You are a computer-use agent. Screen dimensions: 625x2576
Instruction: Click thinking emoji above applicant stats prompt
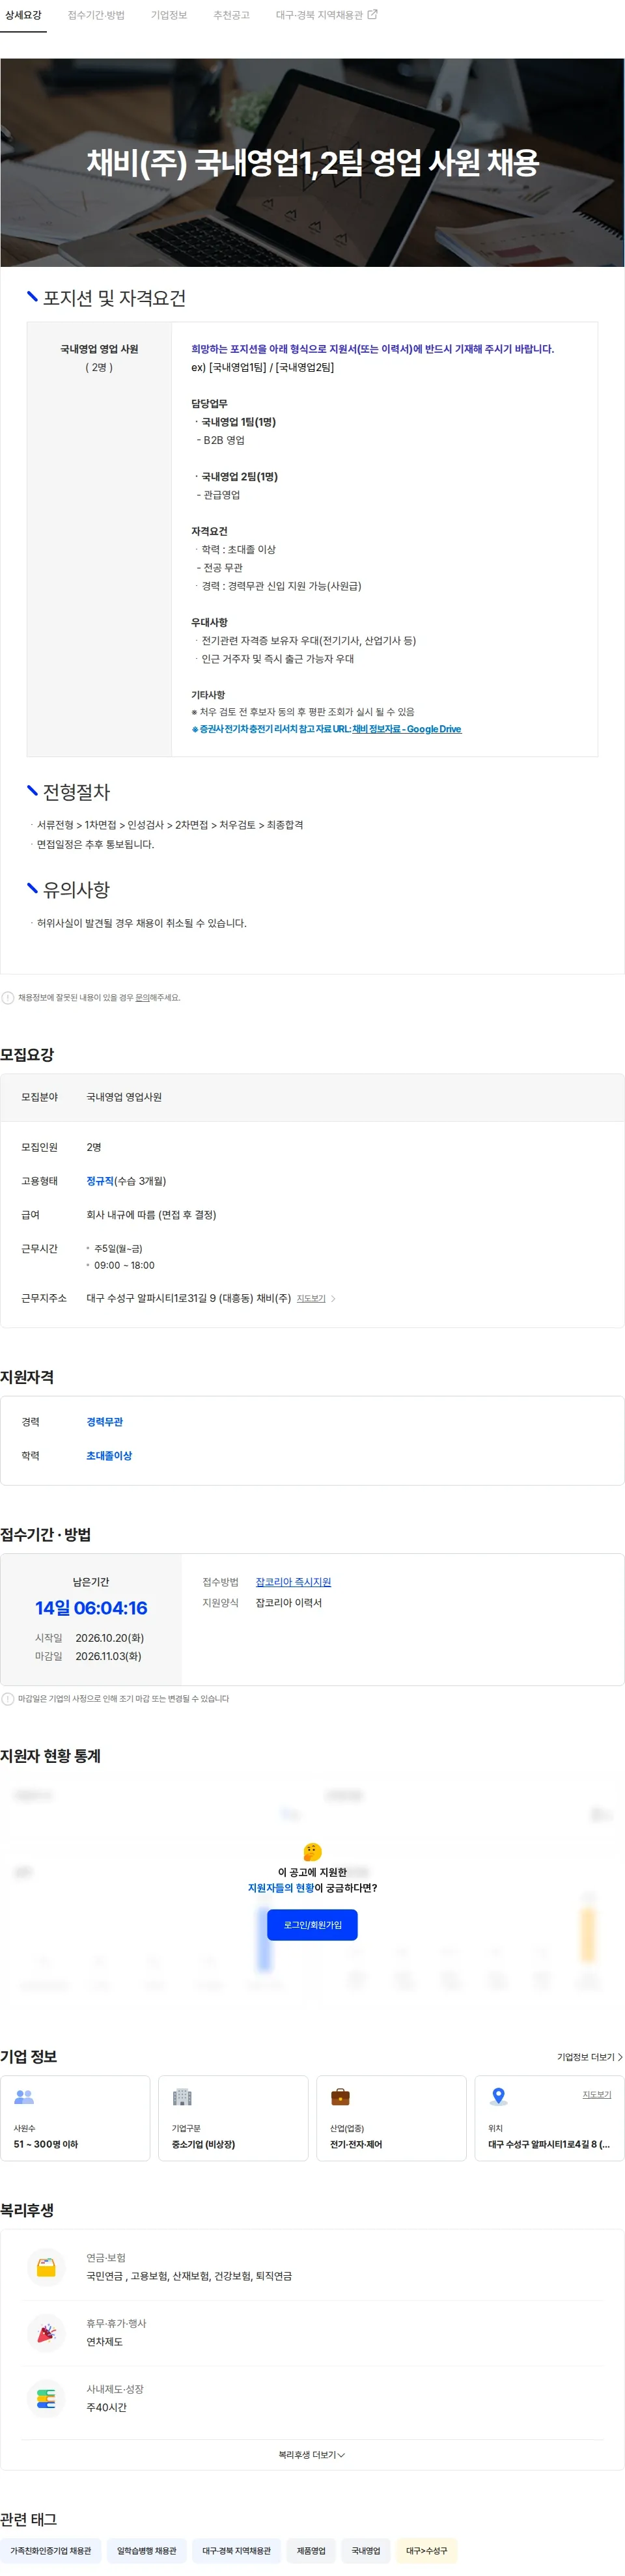coord(312,1852)
